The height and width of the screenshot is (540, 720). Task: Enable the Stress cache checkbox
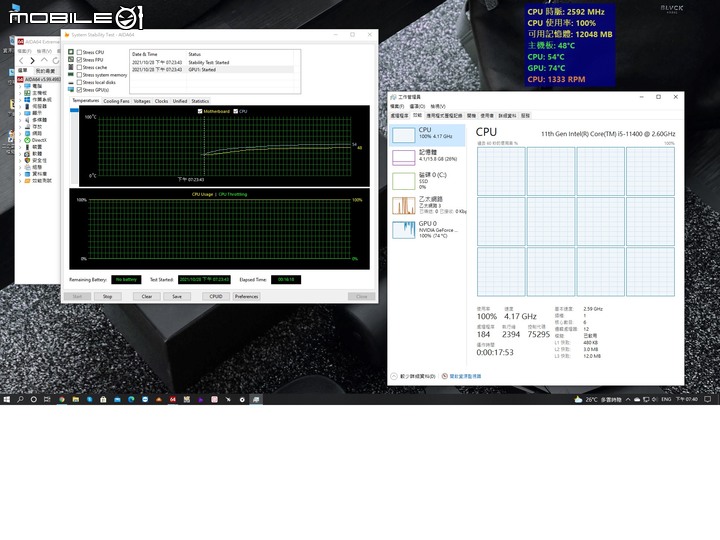click(x=79, y=68)
